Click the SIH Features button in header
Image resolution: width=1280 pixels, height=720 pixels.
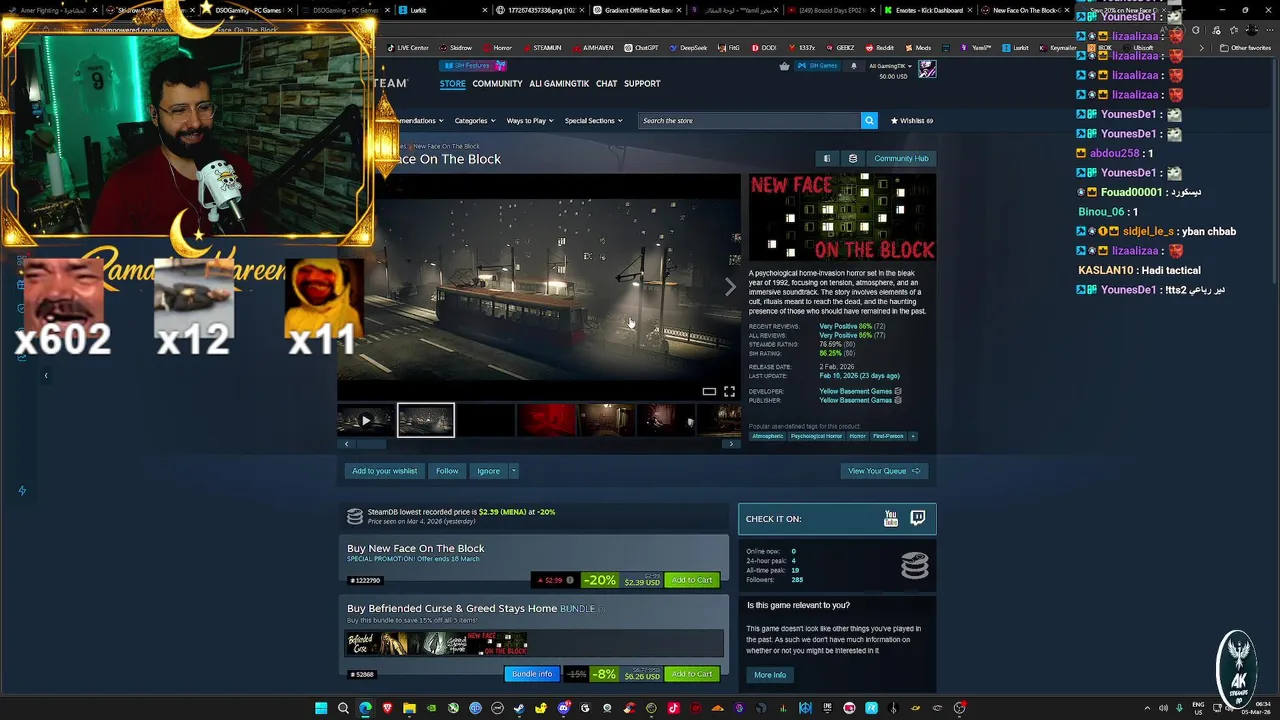click(x=474, y=66)
